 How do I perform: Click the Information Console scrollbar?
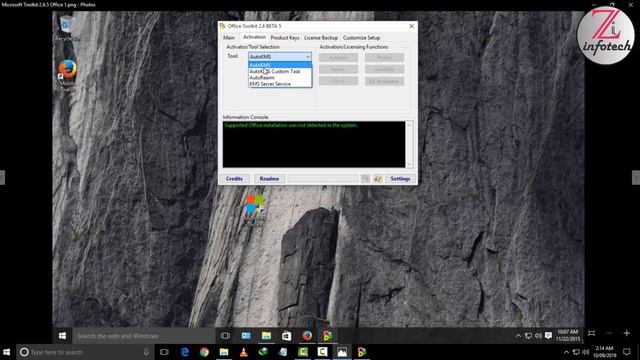click(409, 144)
